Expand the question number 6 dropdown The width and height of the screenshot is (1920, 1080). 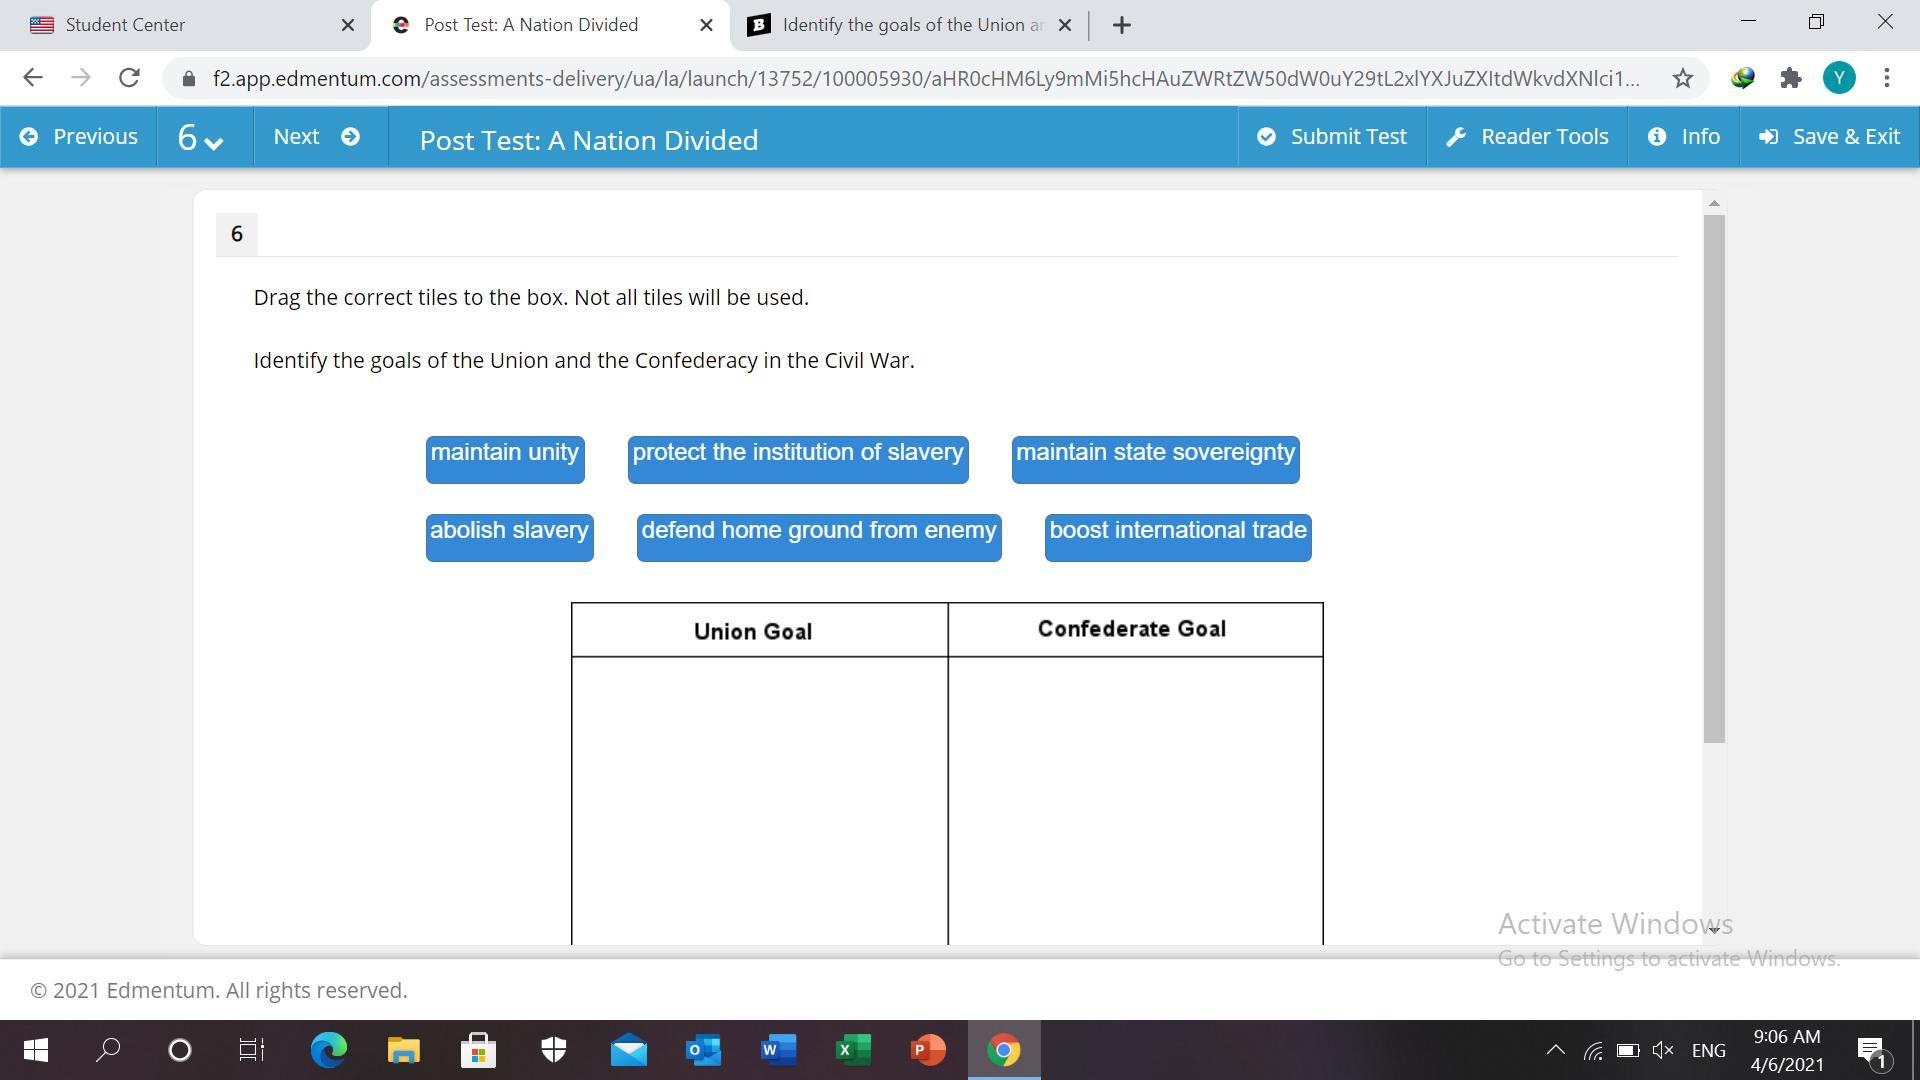tap(200, 138)
